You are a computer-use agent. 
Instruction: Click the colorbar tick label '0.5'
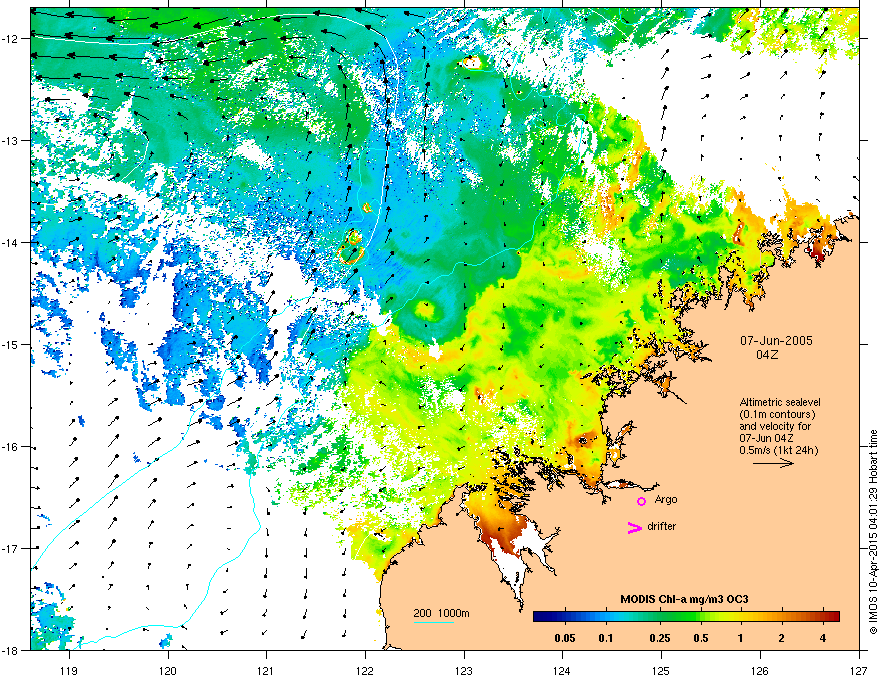tap(700, 638)
